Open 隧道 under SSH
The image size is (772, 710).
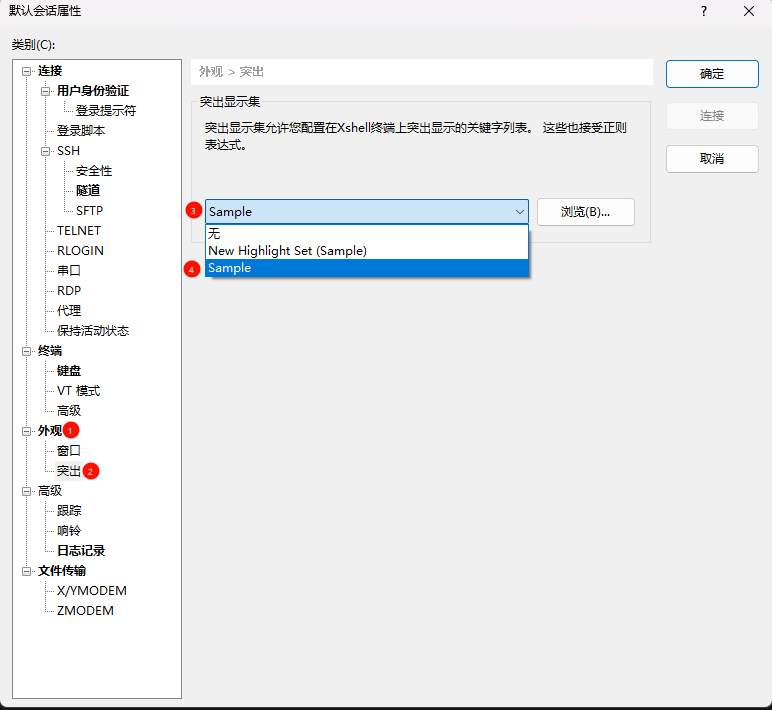[x=88, y=191]
